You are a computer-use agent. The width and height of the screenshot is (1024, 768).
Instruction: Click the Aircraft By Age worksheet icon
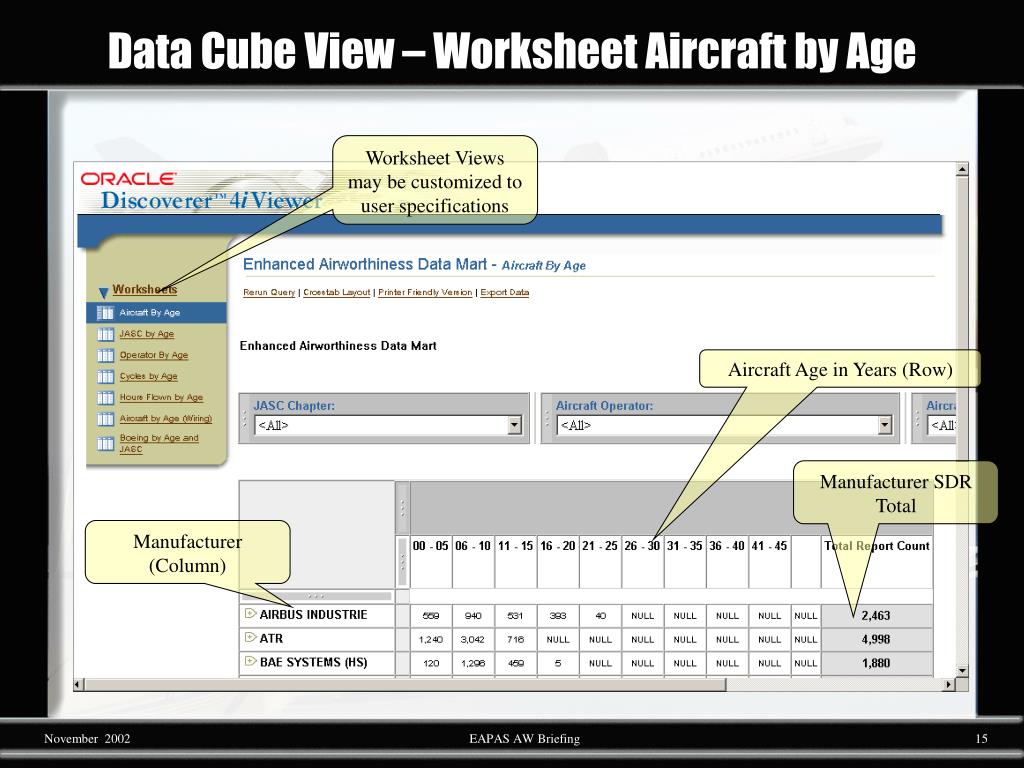[x=105, y=313]
